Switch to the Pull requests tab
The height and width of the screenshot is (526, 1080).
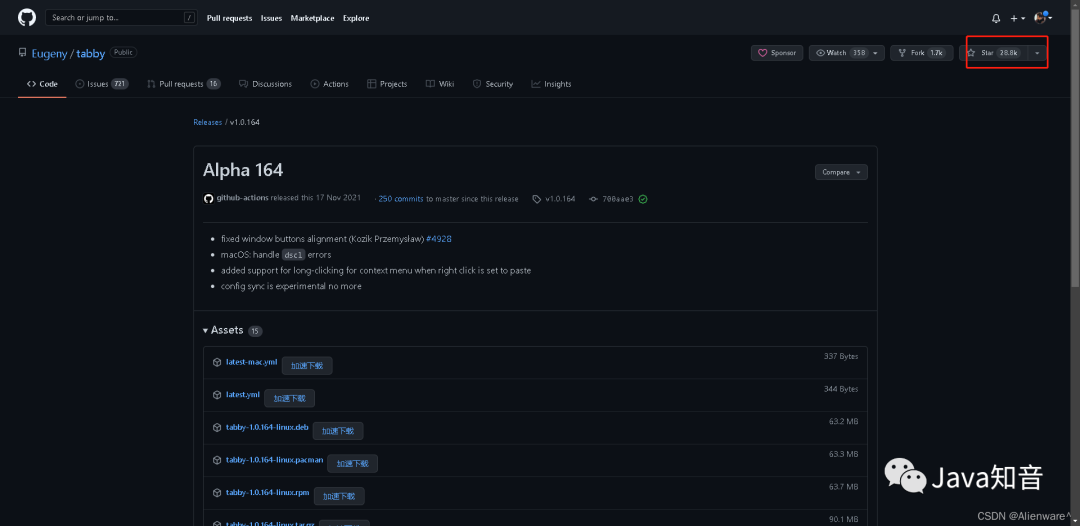tap(183, 84)
